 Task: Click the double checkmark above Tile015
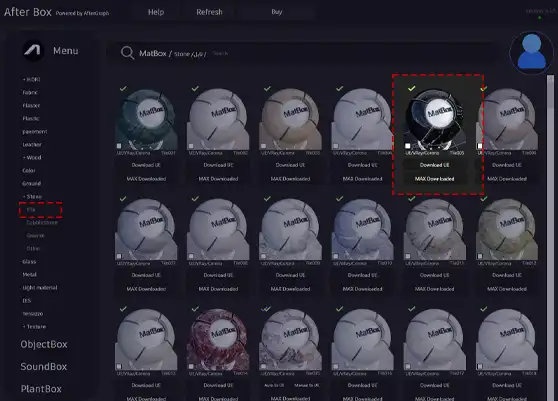266,309
